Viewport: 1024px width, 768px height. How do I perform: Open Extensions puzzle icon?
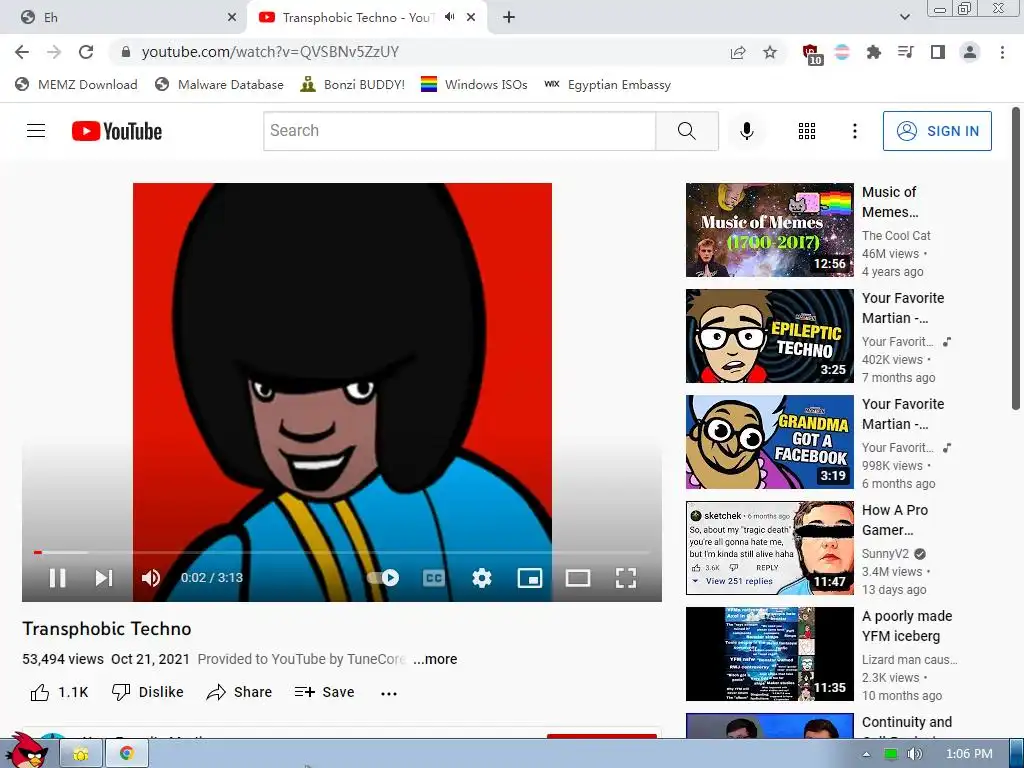pyautogui.click(x=874, y=52)
